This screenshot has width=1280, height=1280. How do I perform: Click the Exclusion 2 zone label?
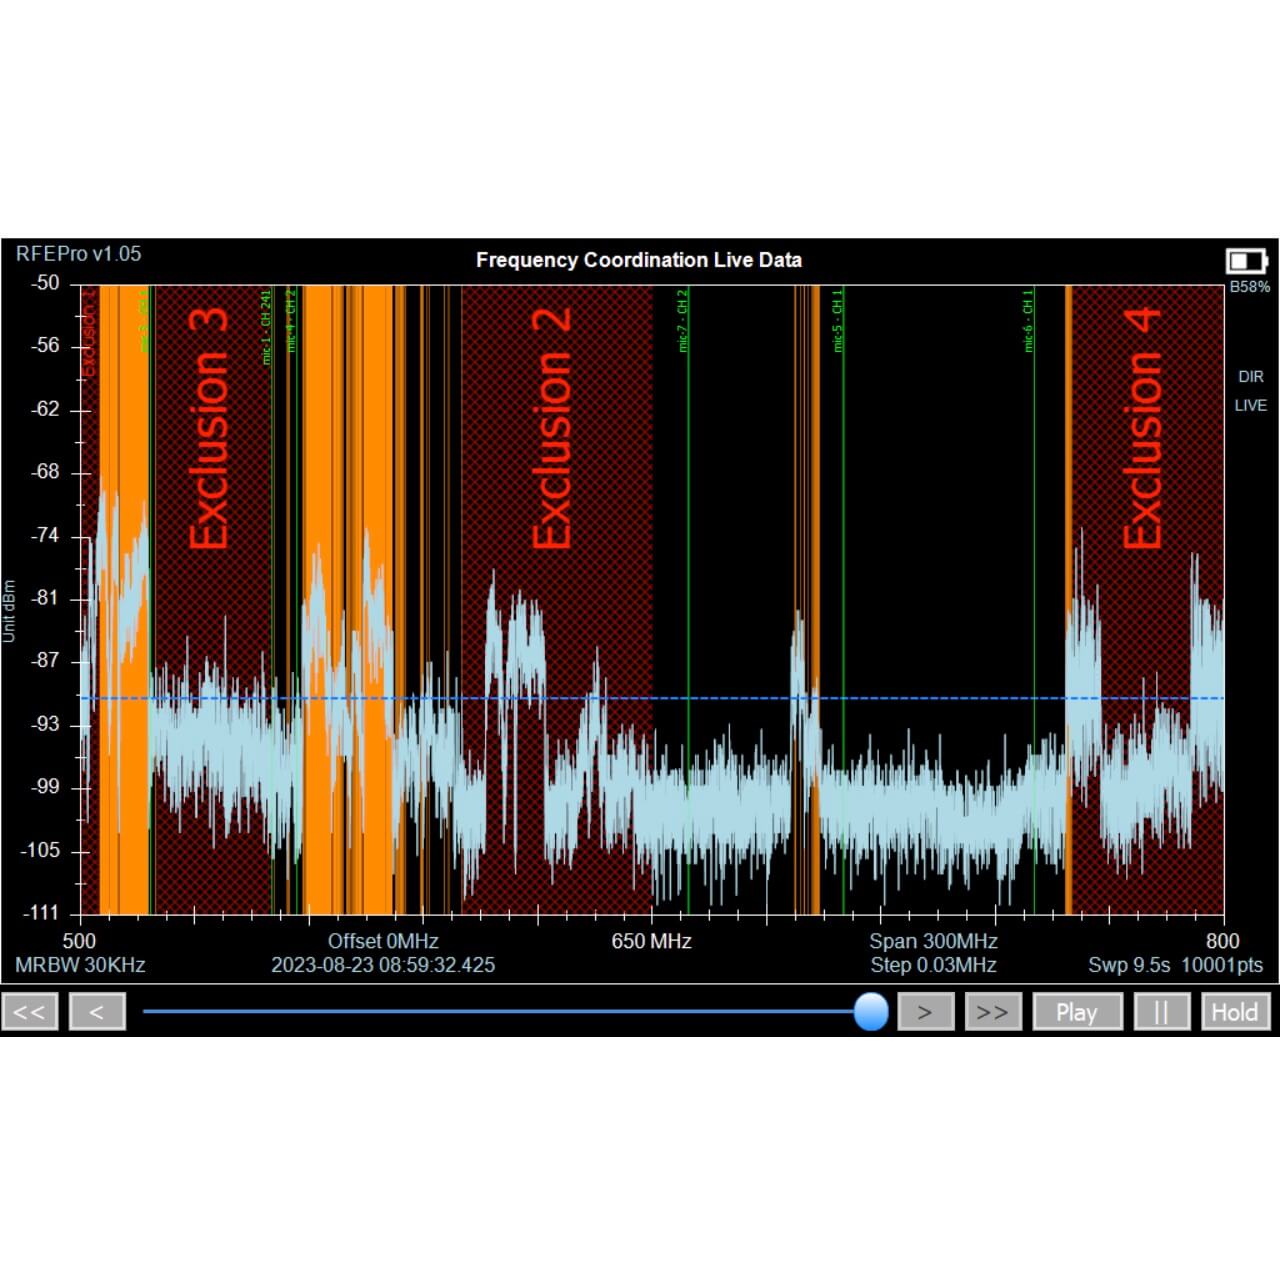(551, 428)
